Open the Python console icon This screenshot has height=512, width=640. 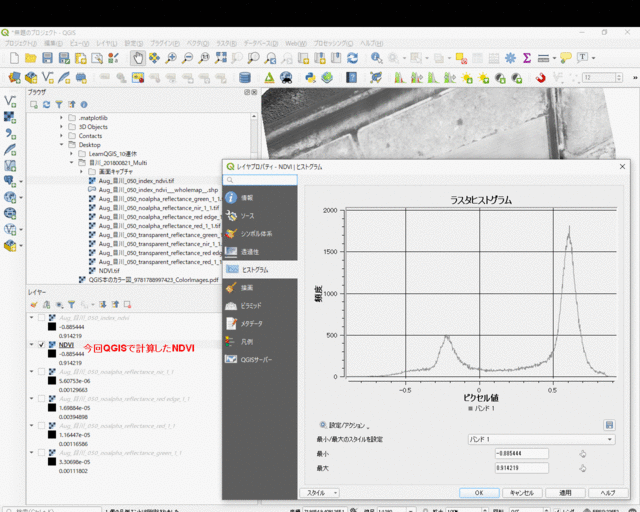click(x=310, y=77)
